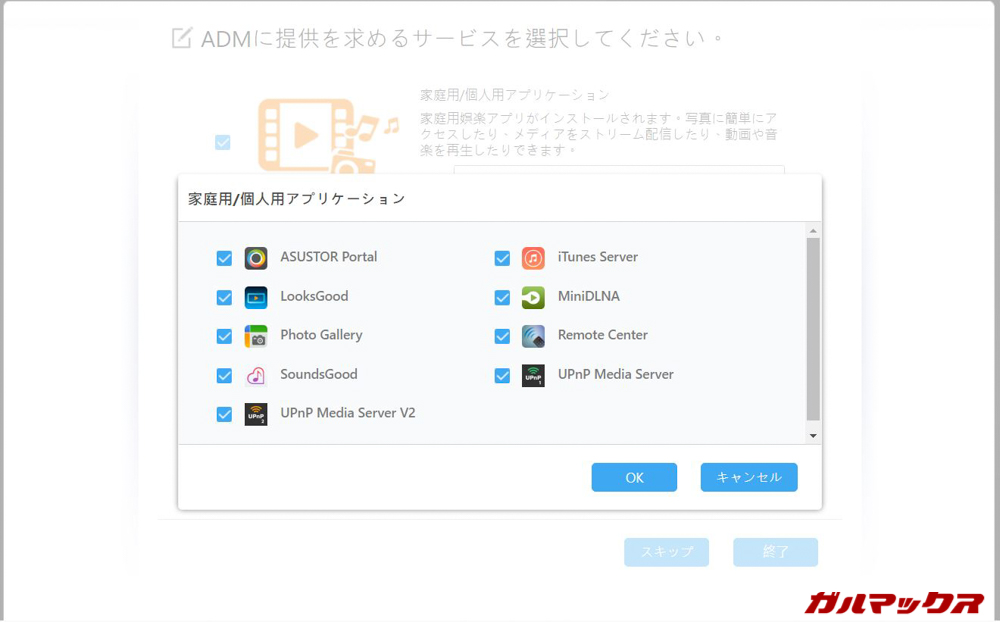Screen dimensions: 1000x622
Task: Uncheck the iTunes Server checkbox
Action: [502, 258]
